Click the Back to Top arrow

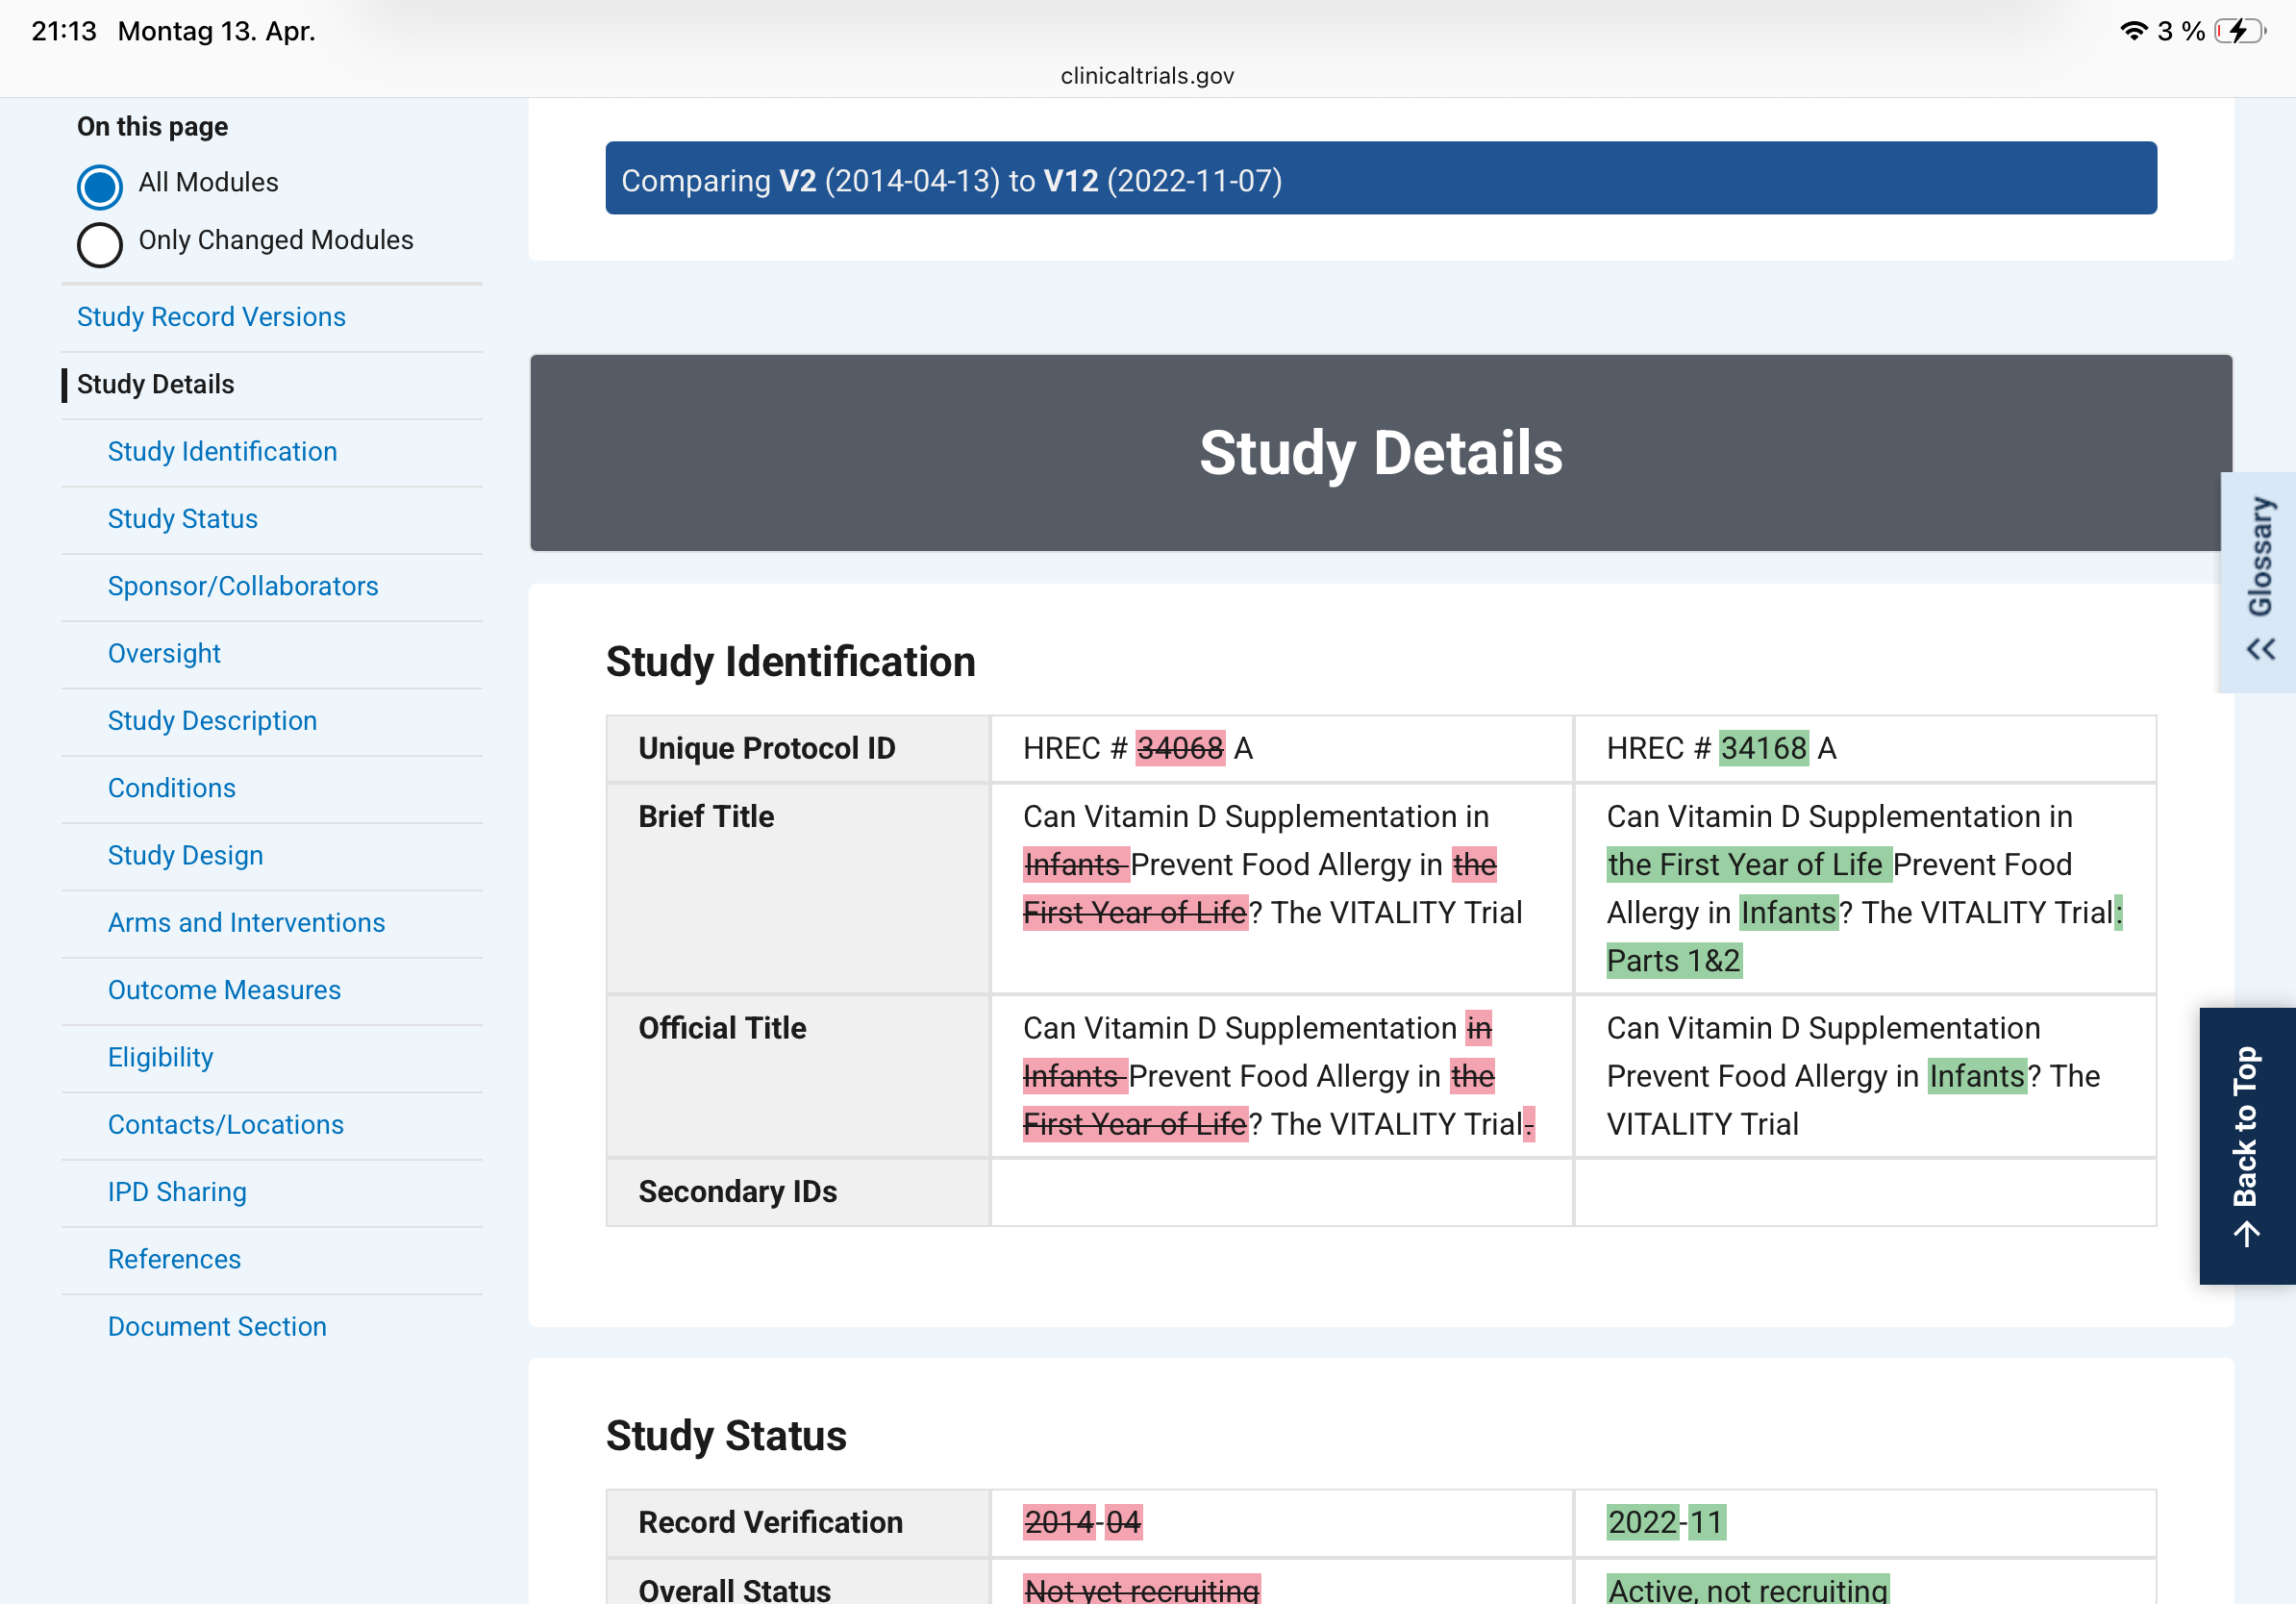[x=2246, y=1234]
